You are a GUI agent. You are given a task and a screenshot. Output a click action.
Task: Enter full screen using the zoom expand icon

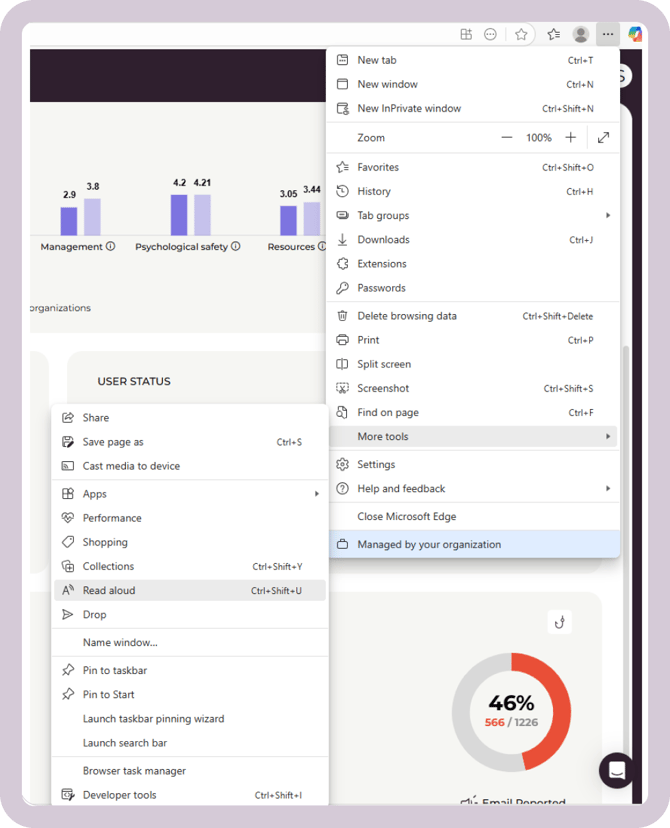[603, 138]
